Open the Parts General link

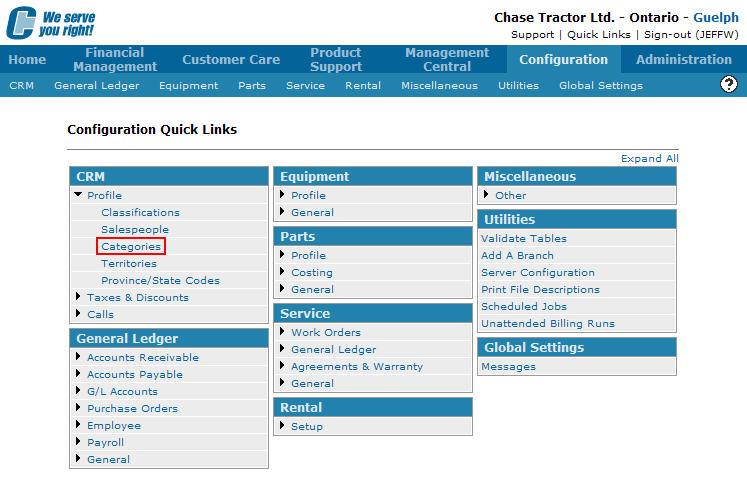click(x=312, y=289)
